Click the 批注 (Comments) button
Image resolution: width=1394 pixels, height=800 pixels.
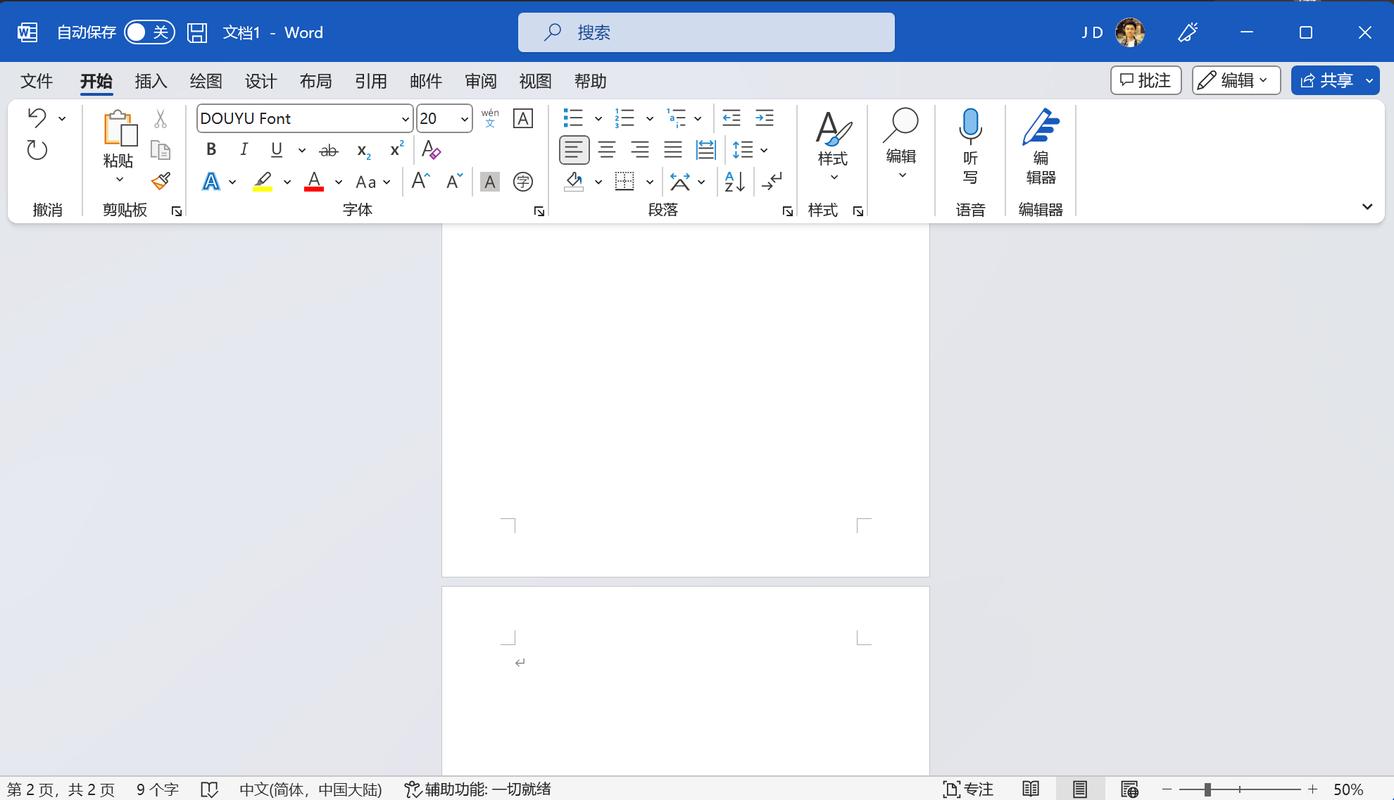coord(1146,80)
